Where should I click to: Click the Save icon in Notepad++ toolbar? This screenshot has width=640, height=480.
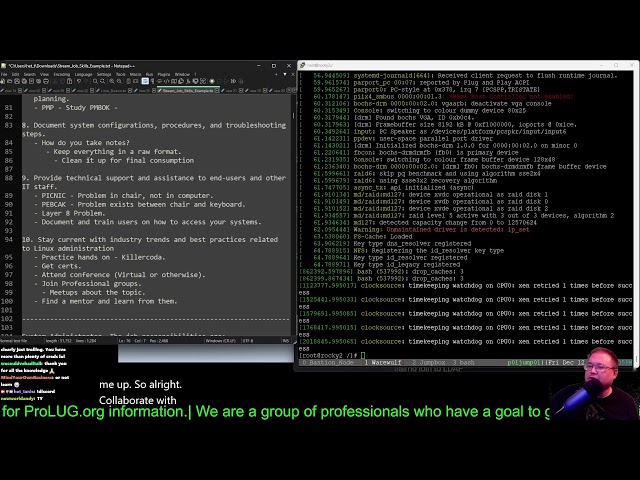[x=17, y=81]
